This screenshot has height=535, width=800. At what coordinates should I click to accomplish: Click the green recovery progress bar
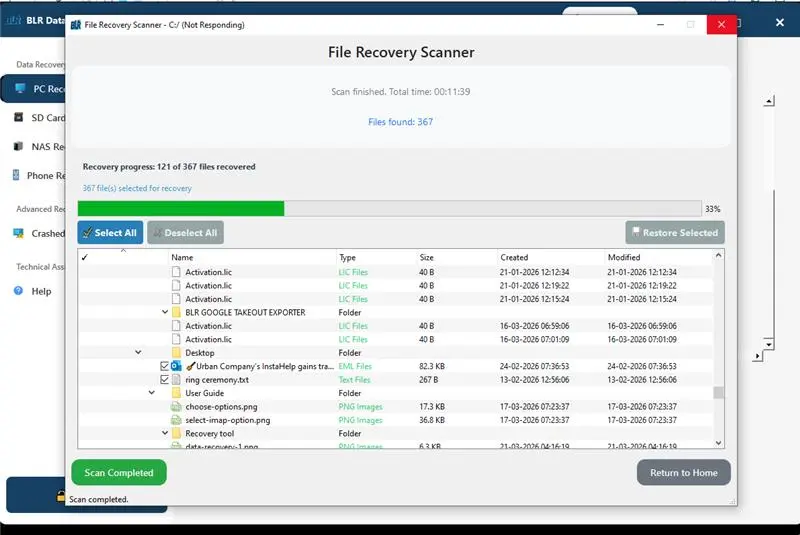tap(181, 209)
